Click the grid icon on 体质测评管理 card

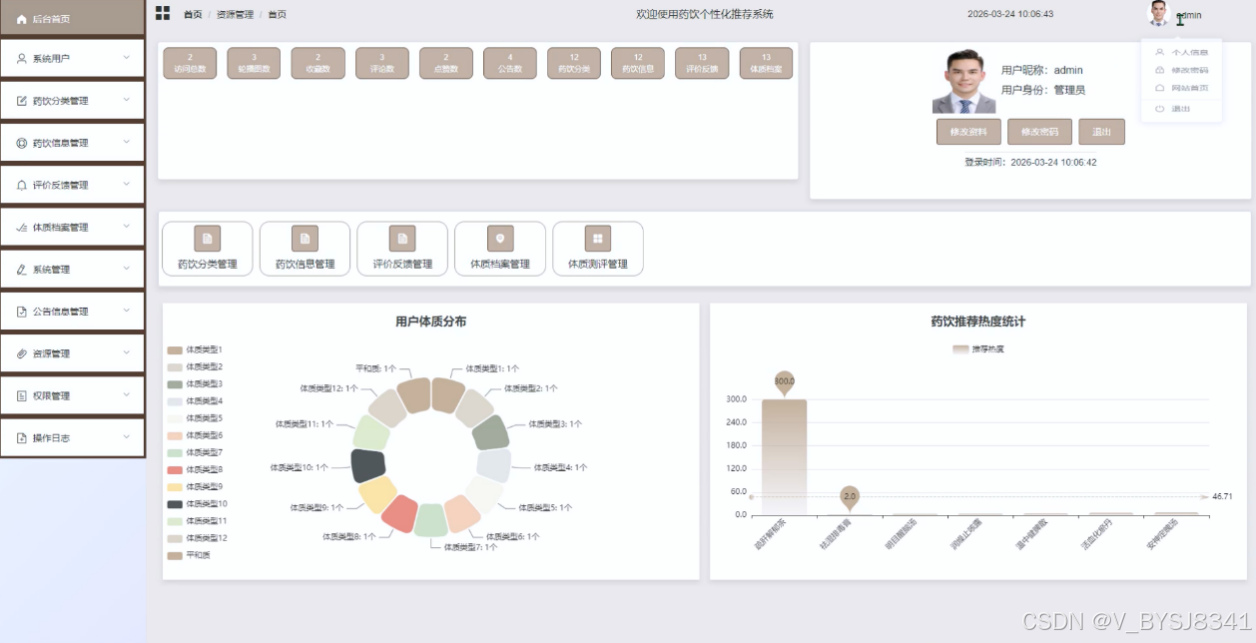click(597, 238)
